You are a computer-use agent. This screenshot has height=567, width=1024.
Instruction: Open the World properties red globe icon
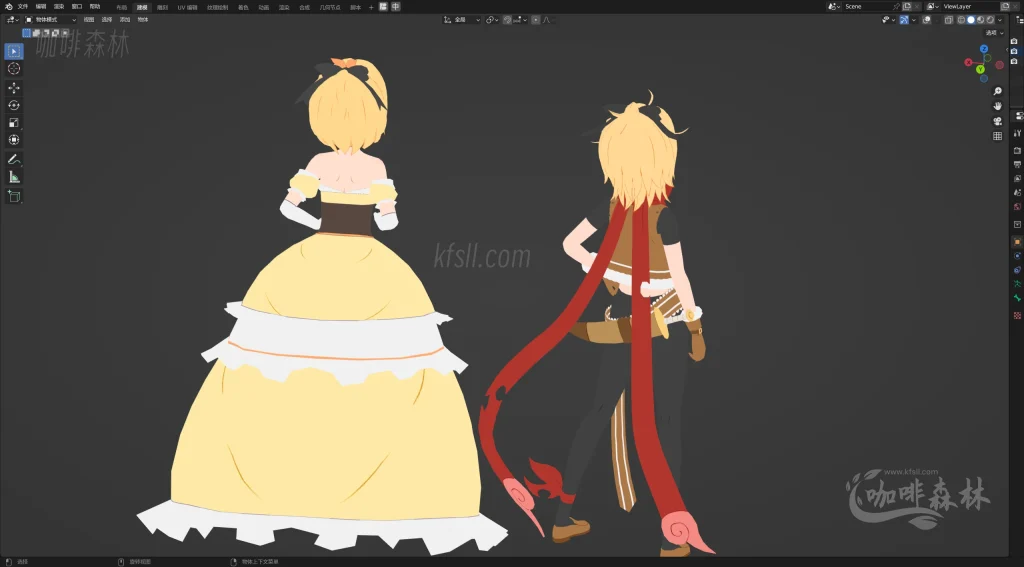click(1017, 206)
